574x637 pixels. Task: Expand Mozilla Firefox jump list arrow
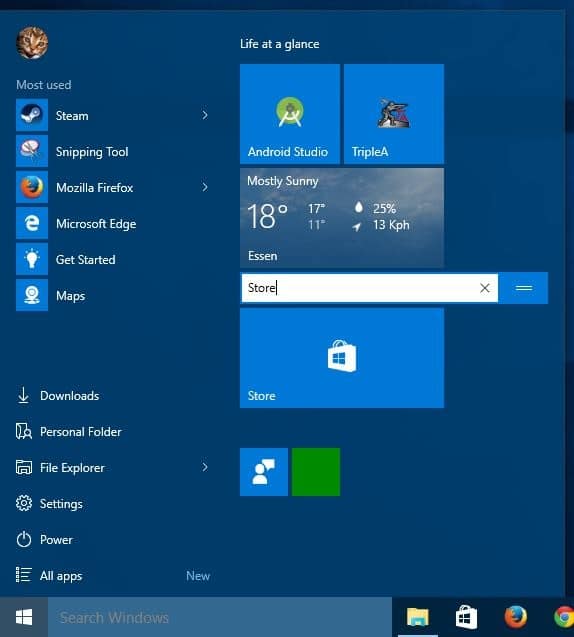pyautogui.click(x=205, y=187)
